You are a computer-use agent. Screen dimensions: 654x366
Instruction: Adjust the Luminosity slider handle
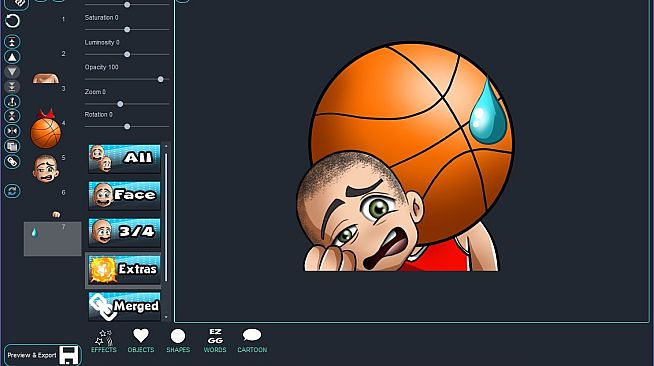click(127, 55)
